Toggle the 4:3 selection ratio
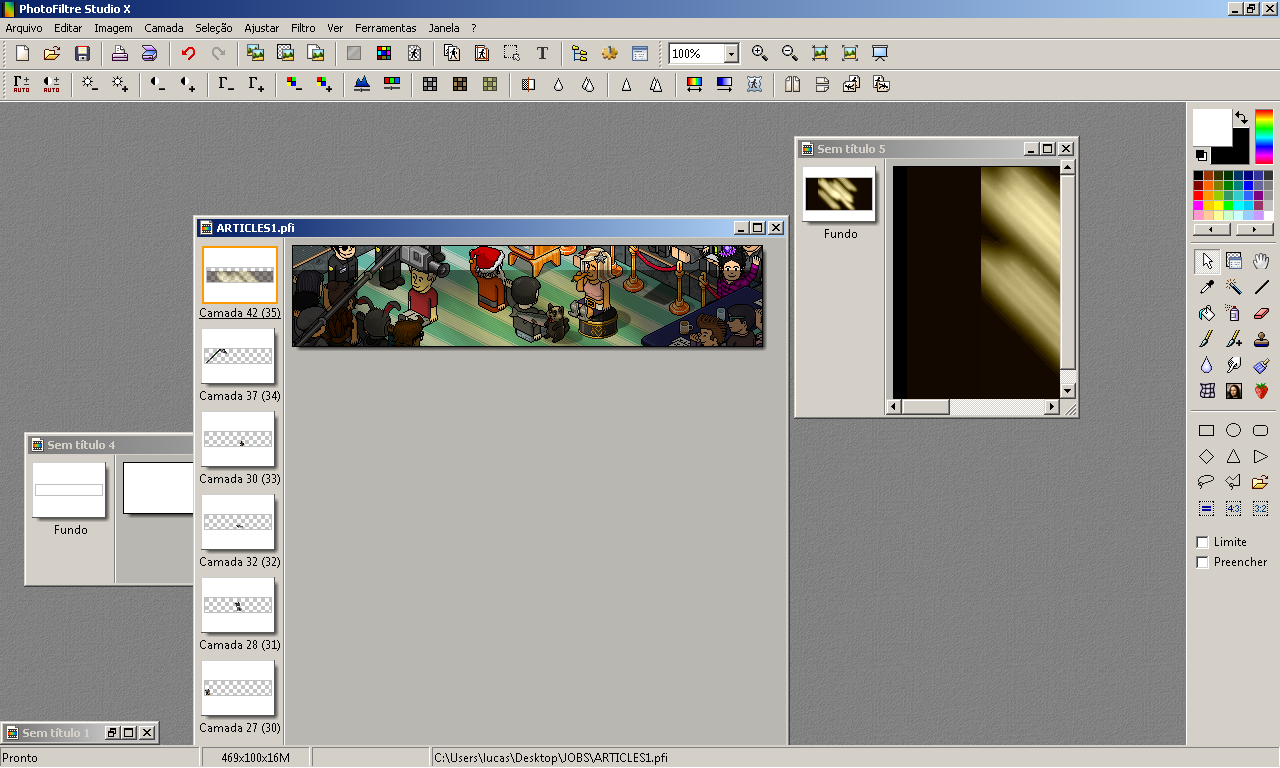 coord(1233,507)
